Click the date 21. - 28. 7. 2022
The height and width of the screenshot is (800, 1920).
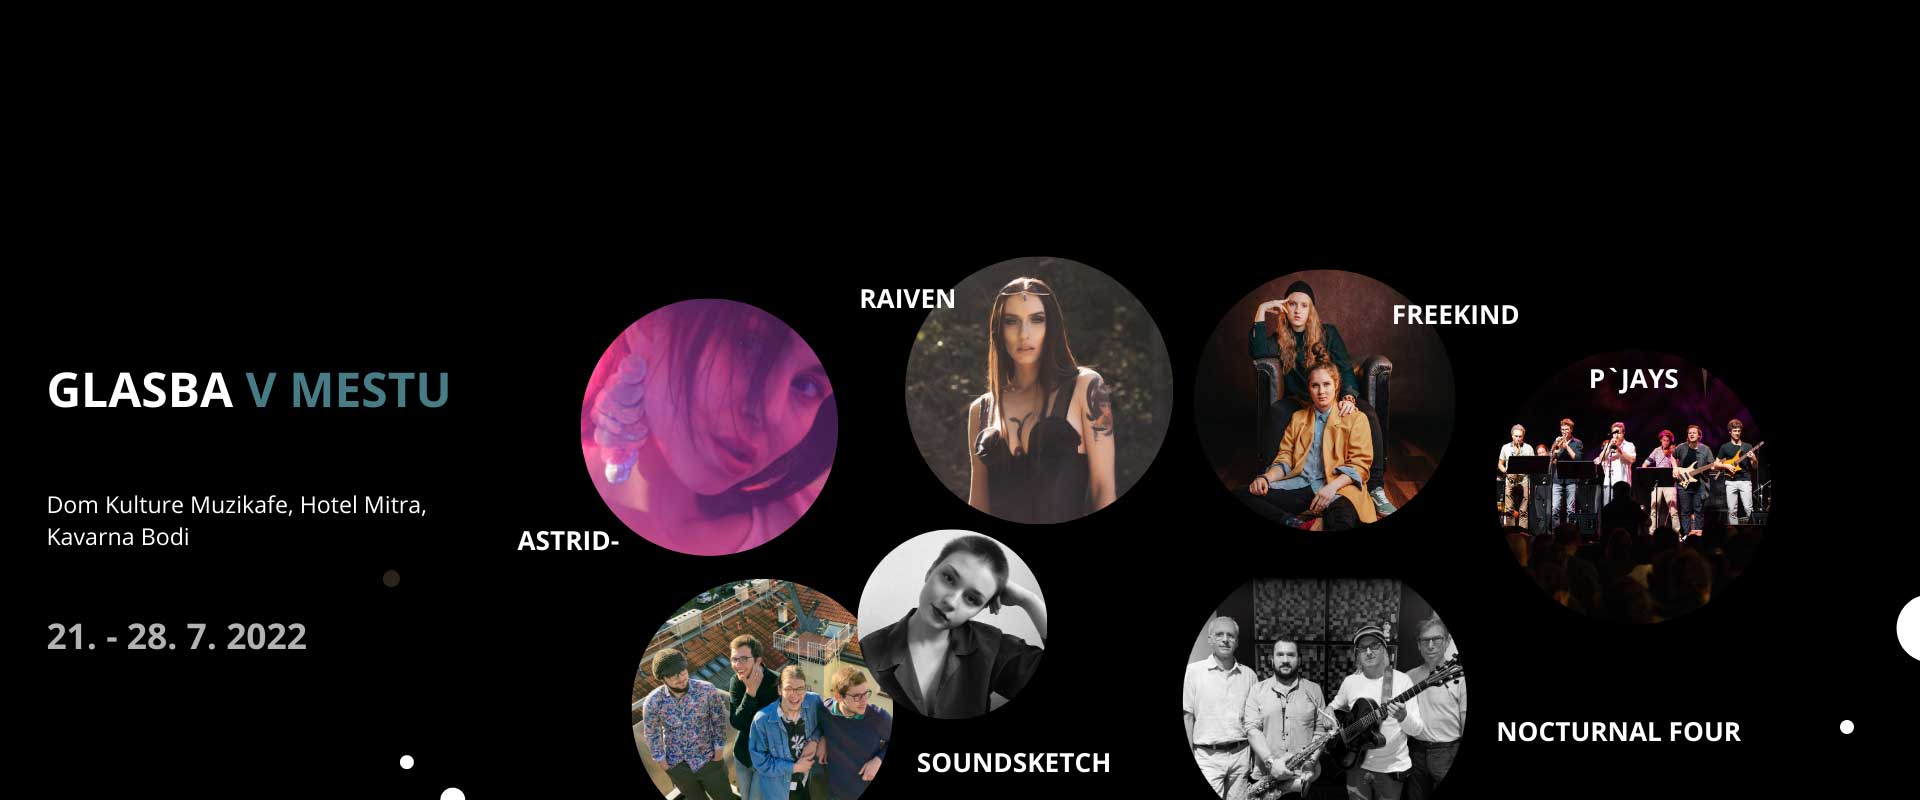click(x=177, y=636)
